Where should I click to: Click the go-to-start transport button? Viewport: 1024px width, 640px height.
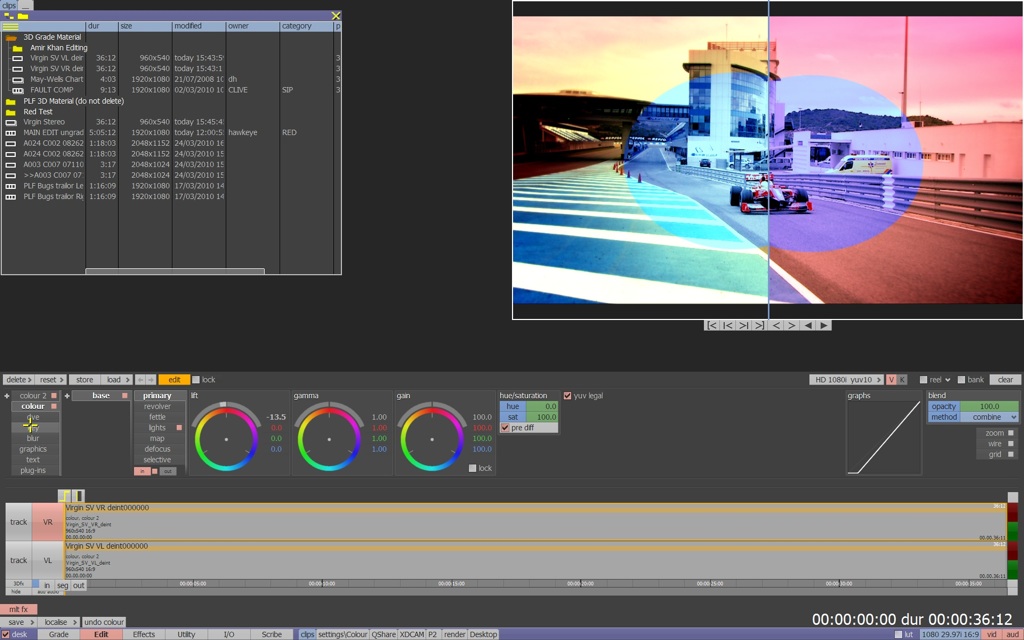[x=712, y=325]
